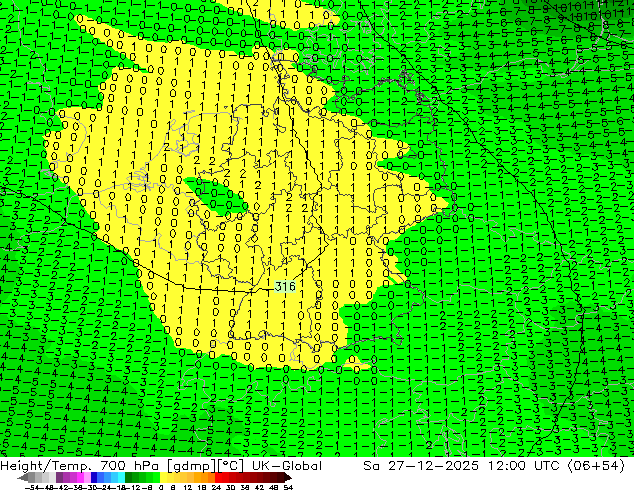Screen dimensions: 634x490
Task: Click the 24 legend scale value
Action: (217, 487)
